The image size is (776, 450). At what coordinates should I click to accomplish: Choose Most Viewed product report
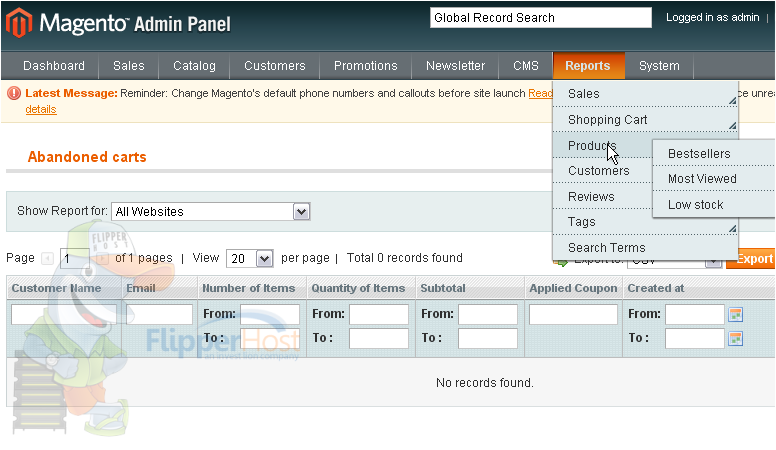point(714,179)
